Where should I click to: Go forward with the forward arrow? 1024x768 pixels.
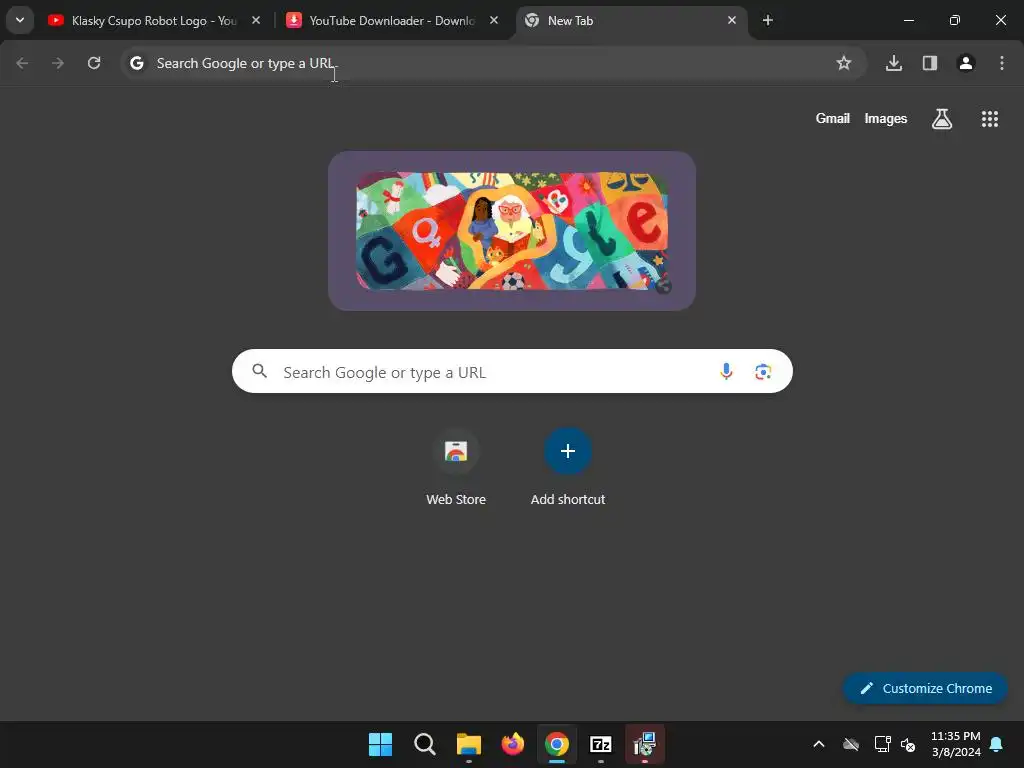tap(58, 63)
